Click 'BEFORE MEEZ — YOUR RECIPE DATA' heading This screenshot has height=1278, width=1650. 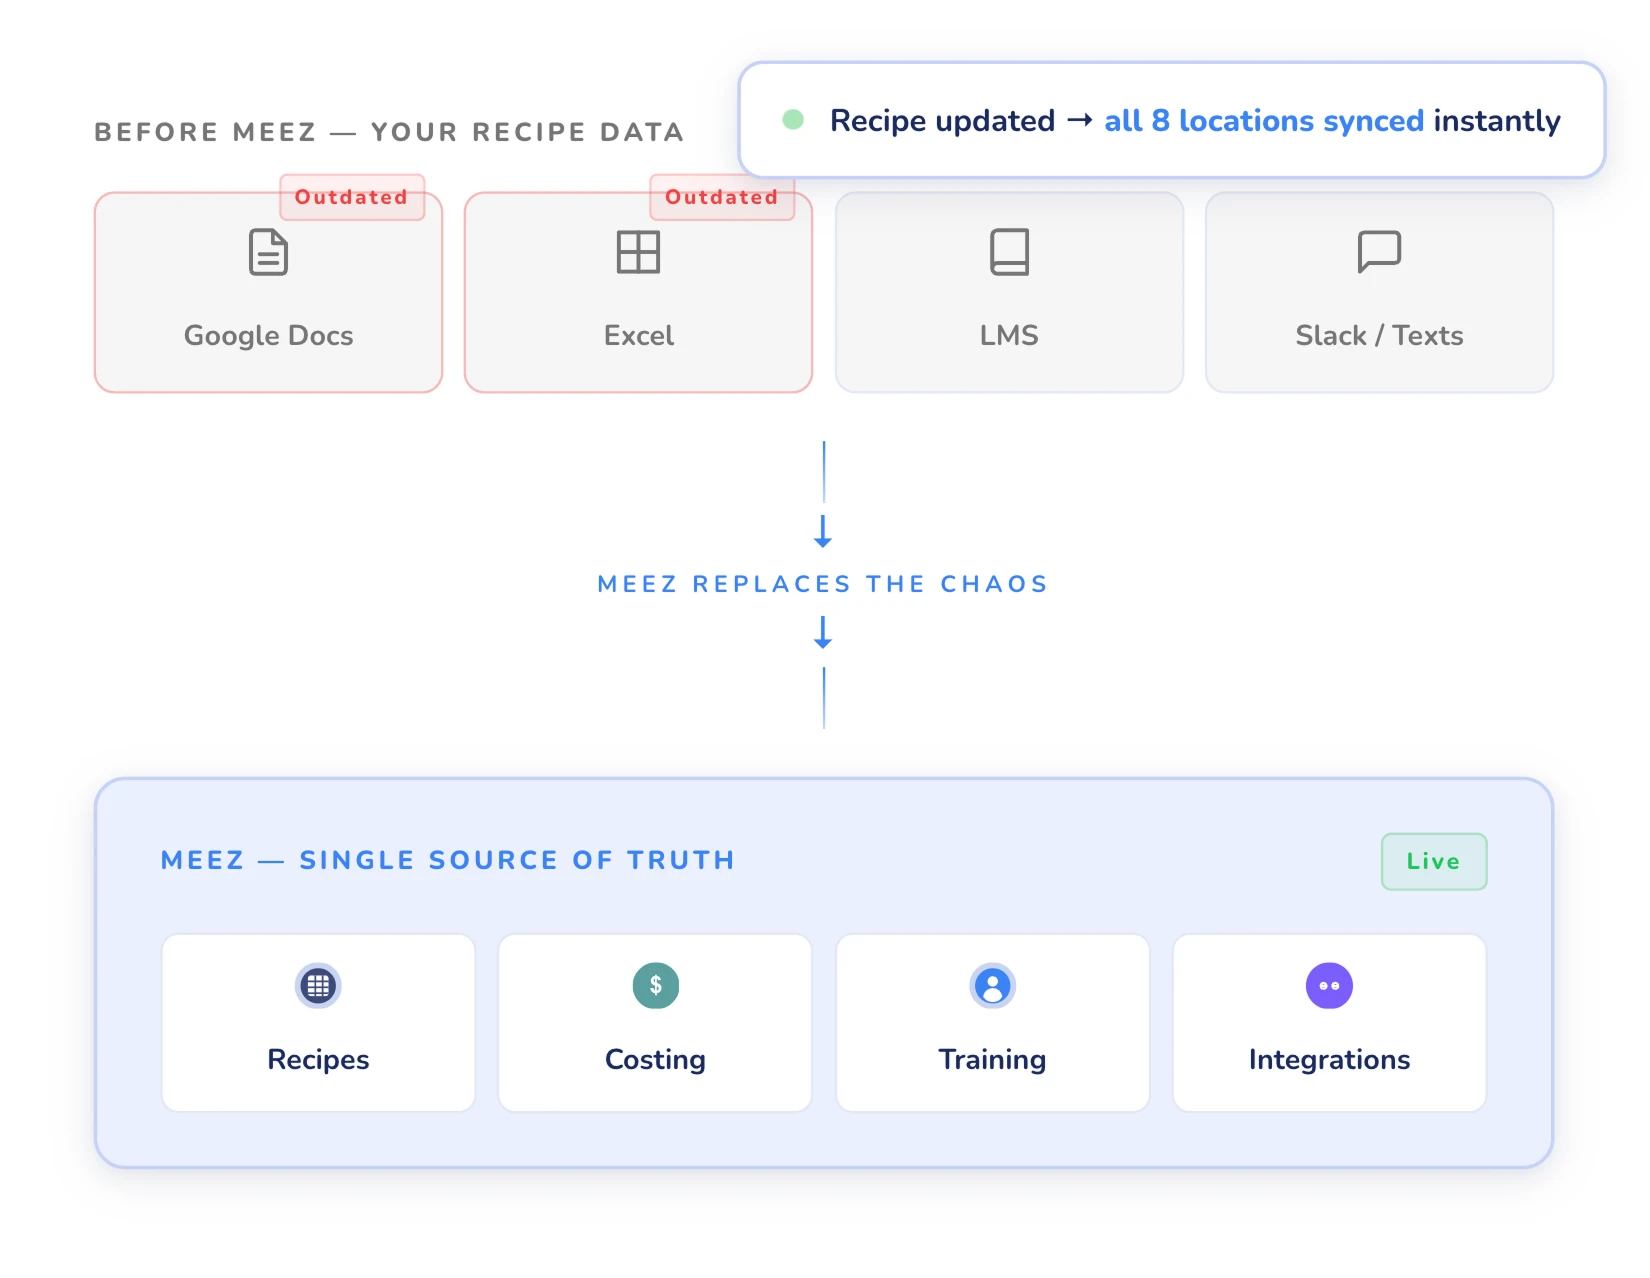click(x=389, y=132)
